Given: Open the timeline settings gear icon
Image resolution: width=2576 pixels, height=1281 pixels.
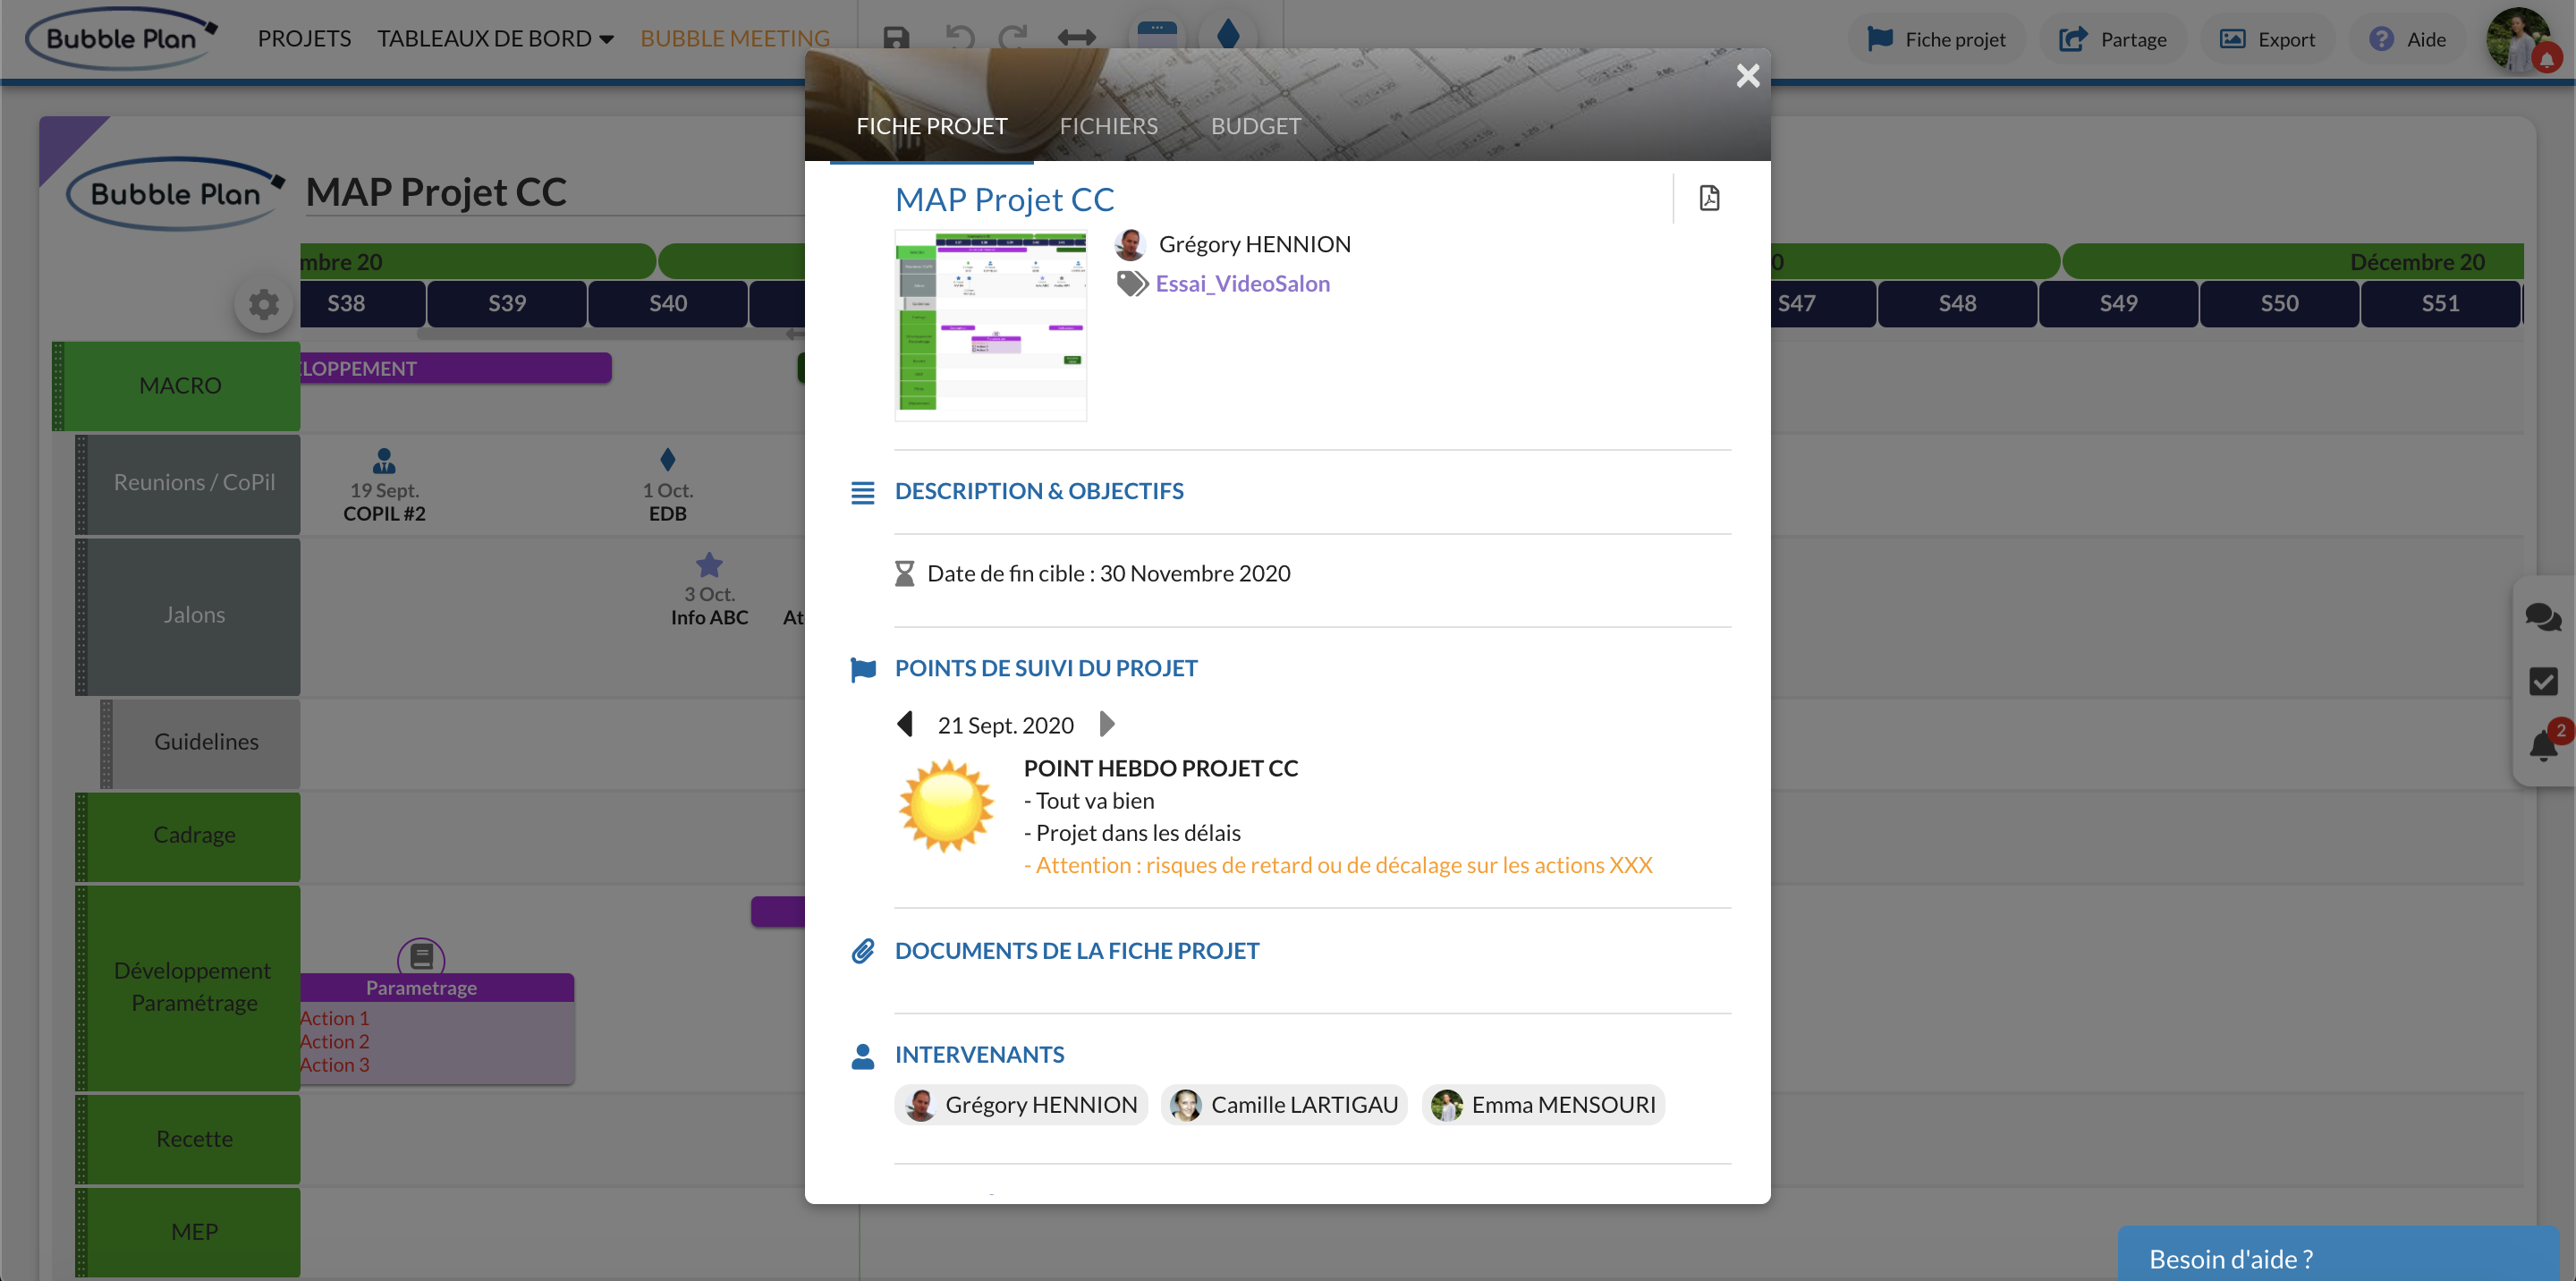Looking at the screenshot, I should click(x=264, y=304).
